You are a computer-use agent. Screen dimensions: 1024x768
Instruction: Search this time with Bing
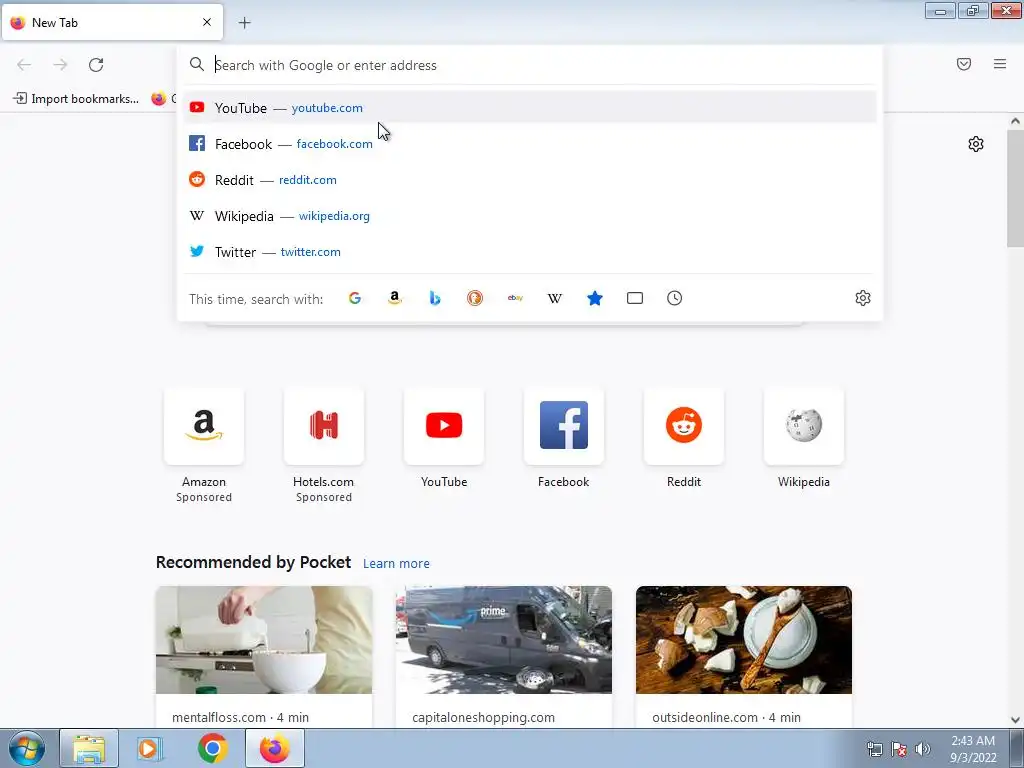point(435,298)
